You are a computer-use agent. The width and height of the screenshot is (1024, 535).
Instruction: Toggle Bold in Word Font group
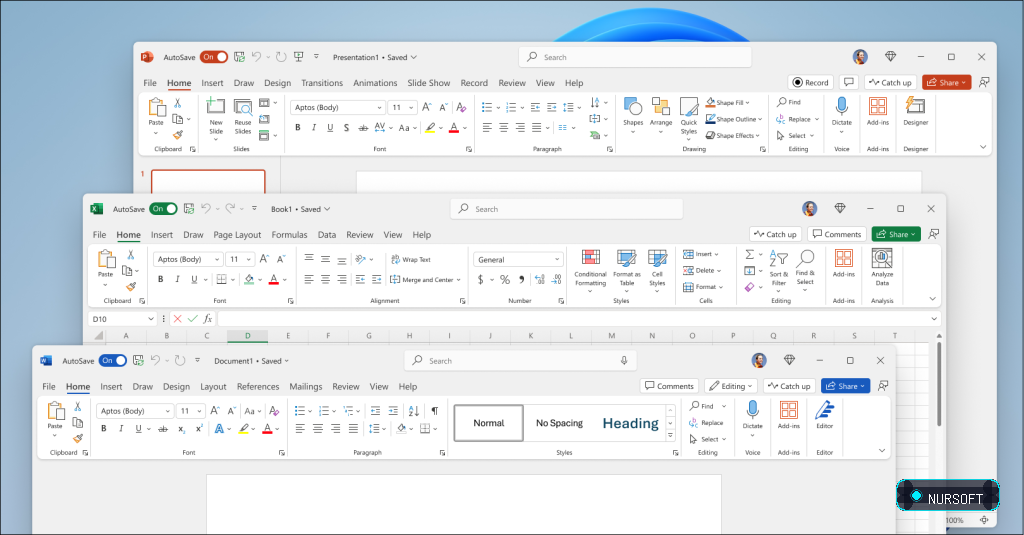(104, 429)
